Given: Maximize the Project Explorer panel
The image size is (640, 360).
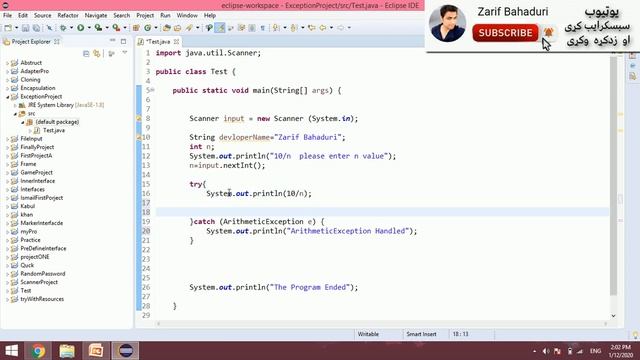Looking at the screenshot, I should (x=123, y=41).
